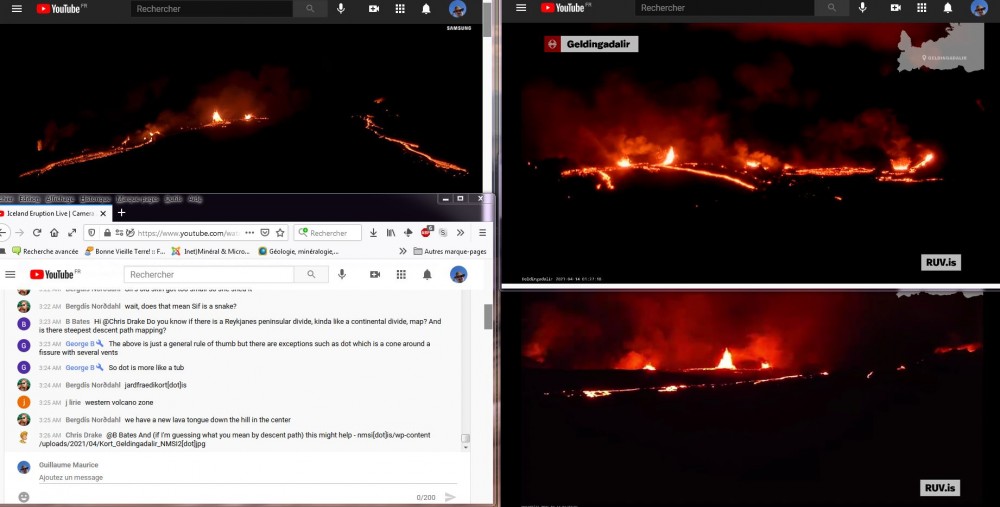Reload the Iceland Eruption Live page
The width and height of the screenshot is (1000, 507).
[37, 233]
